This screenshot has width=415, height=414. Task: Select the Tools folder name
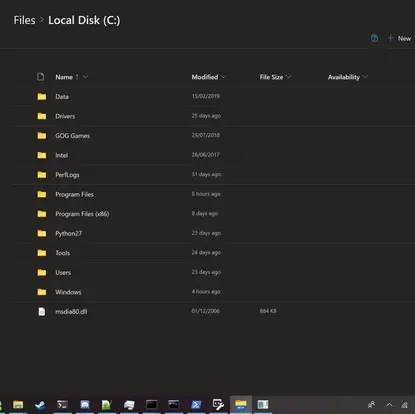[63, 253]
